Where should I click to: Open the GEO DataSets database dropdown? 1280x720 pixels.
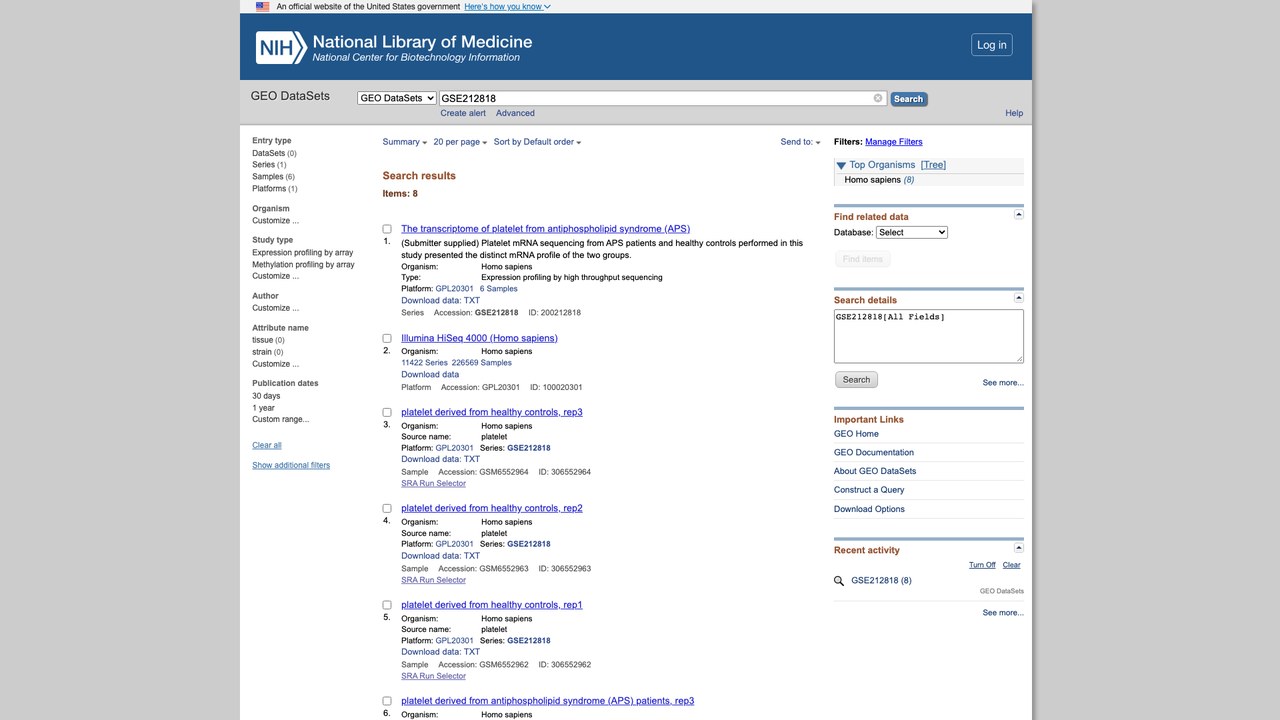(397, 98)
